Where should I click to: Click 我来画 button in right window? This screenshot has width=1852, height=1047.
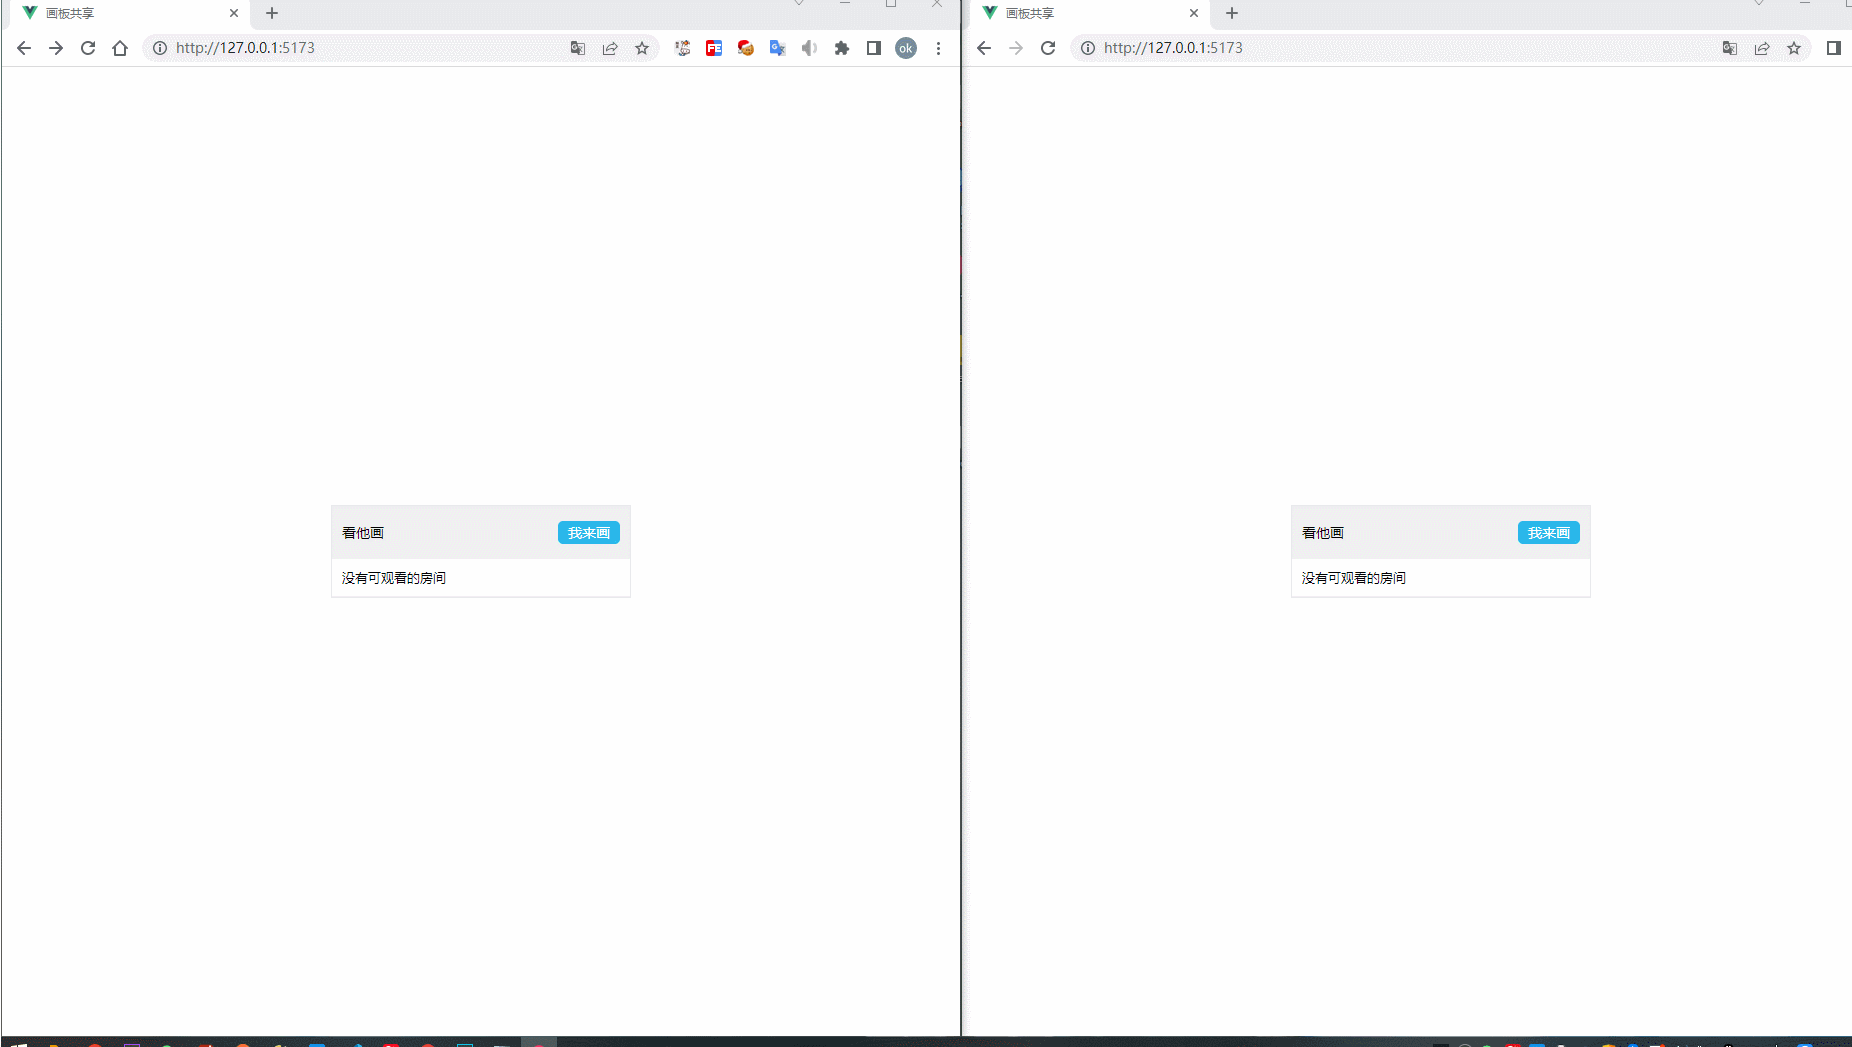click(1548, 533)
